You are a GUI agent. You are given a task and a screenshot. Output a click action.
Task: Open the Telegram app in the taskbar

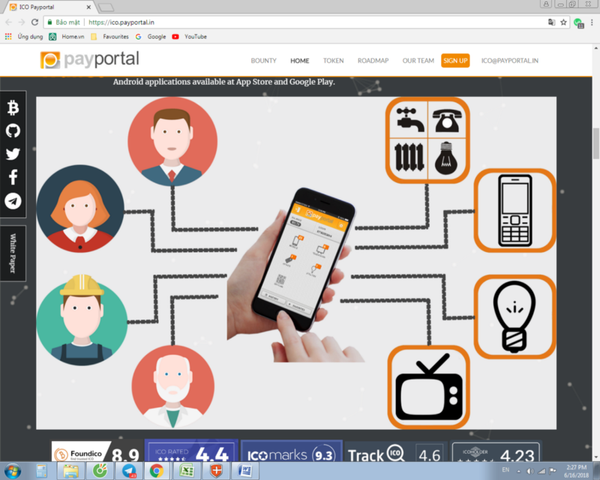pyautogui.click(x=129, y=471)
